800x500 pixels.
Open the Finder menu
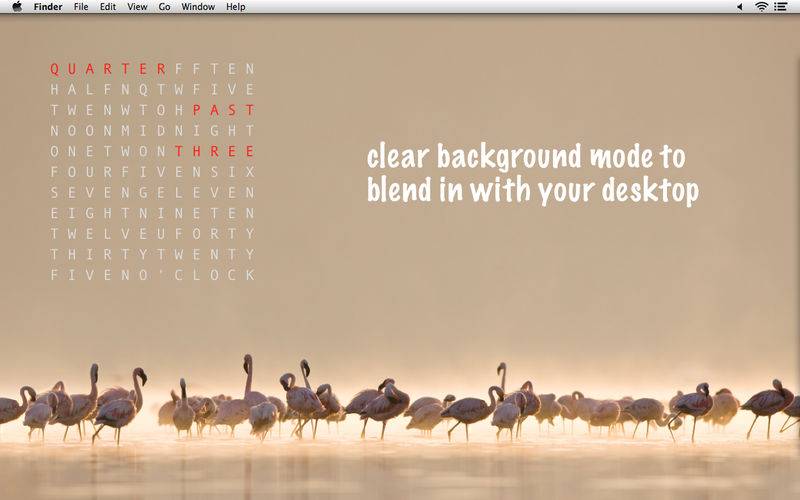coord(48,7)
